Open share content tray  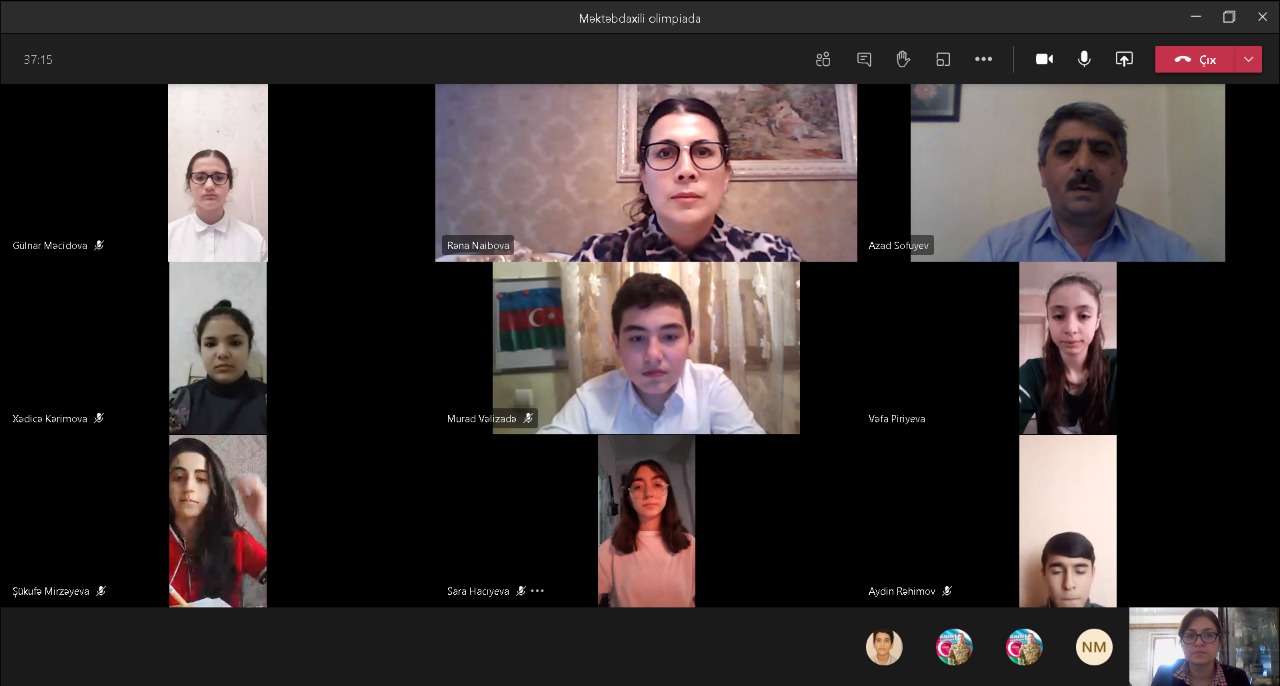tap(1124, 59)
